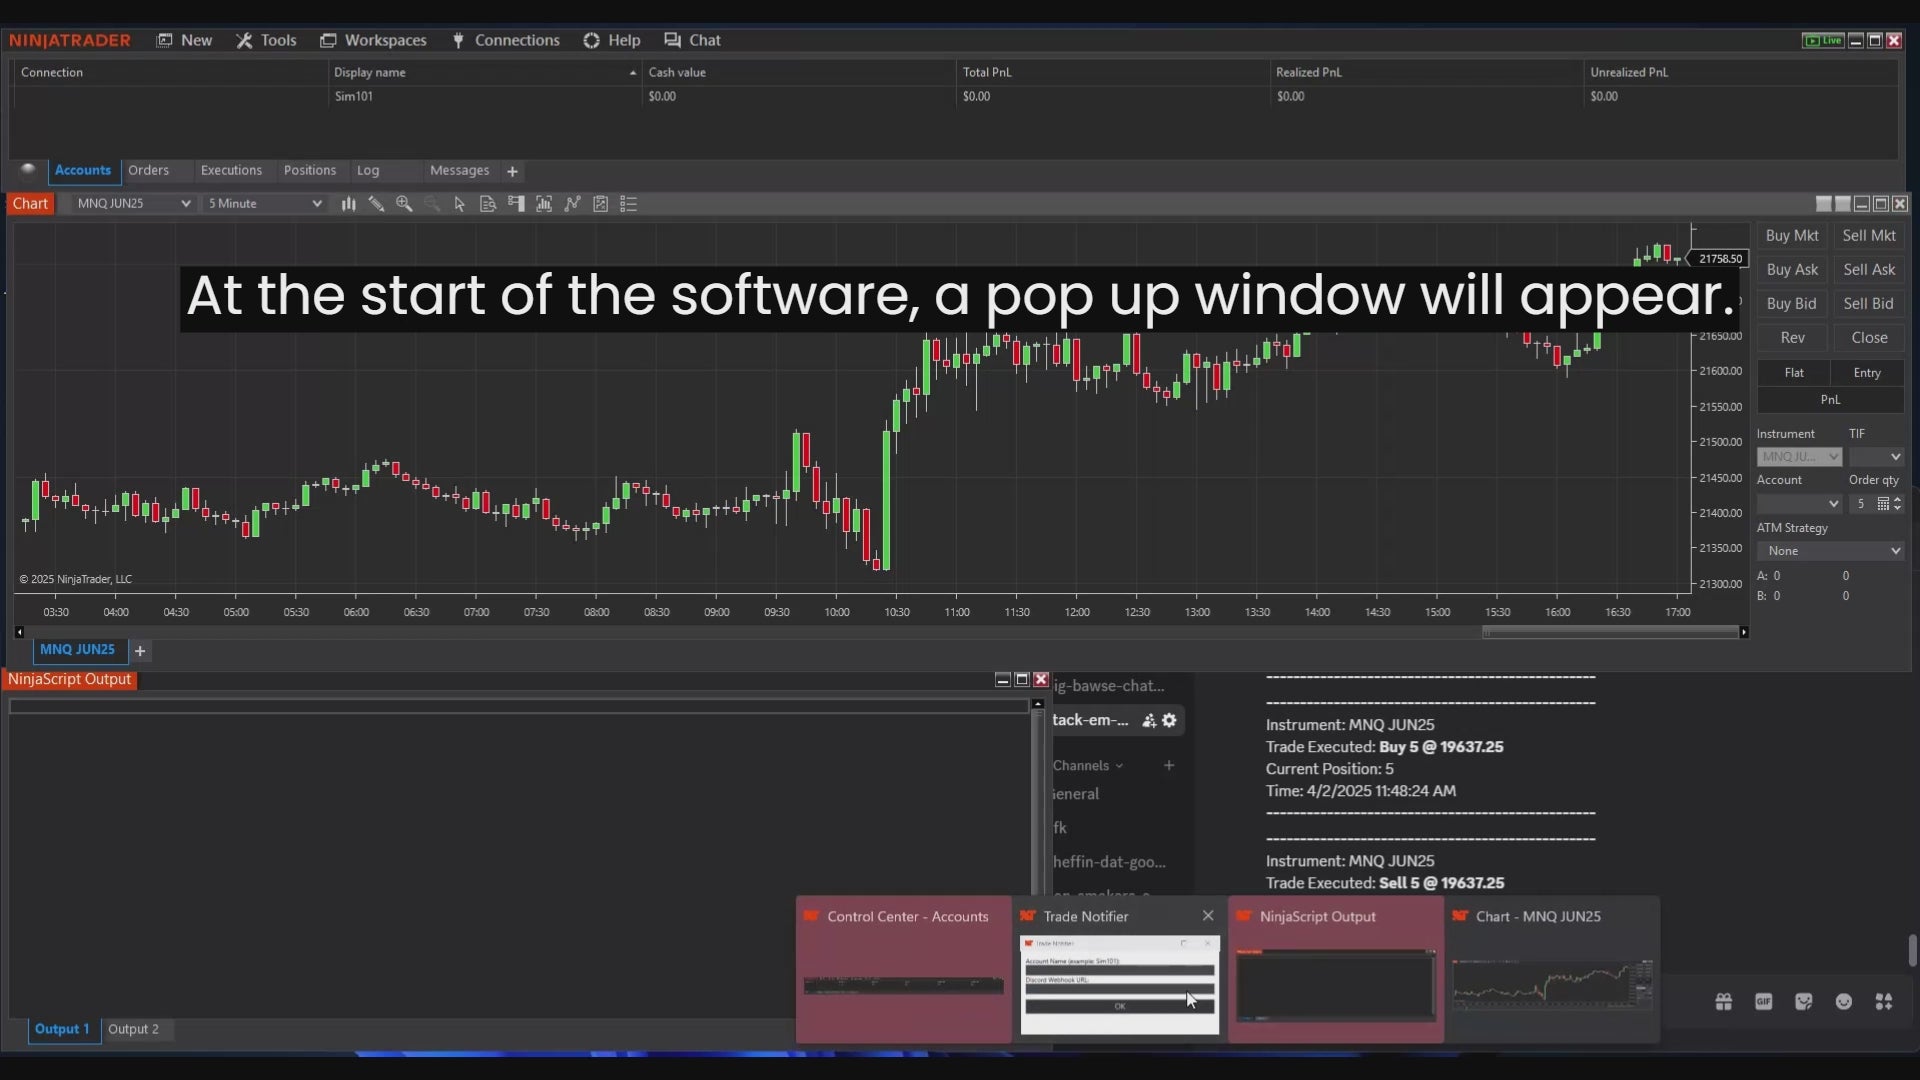1920x1080 pixels.
Task: Open the Connections menu
Action: (505, 40)
